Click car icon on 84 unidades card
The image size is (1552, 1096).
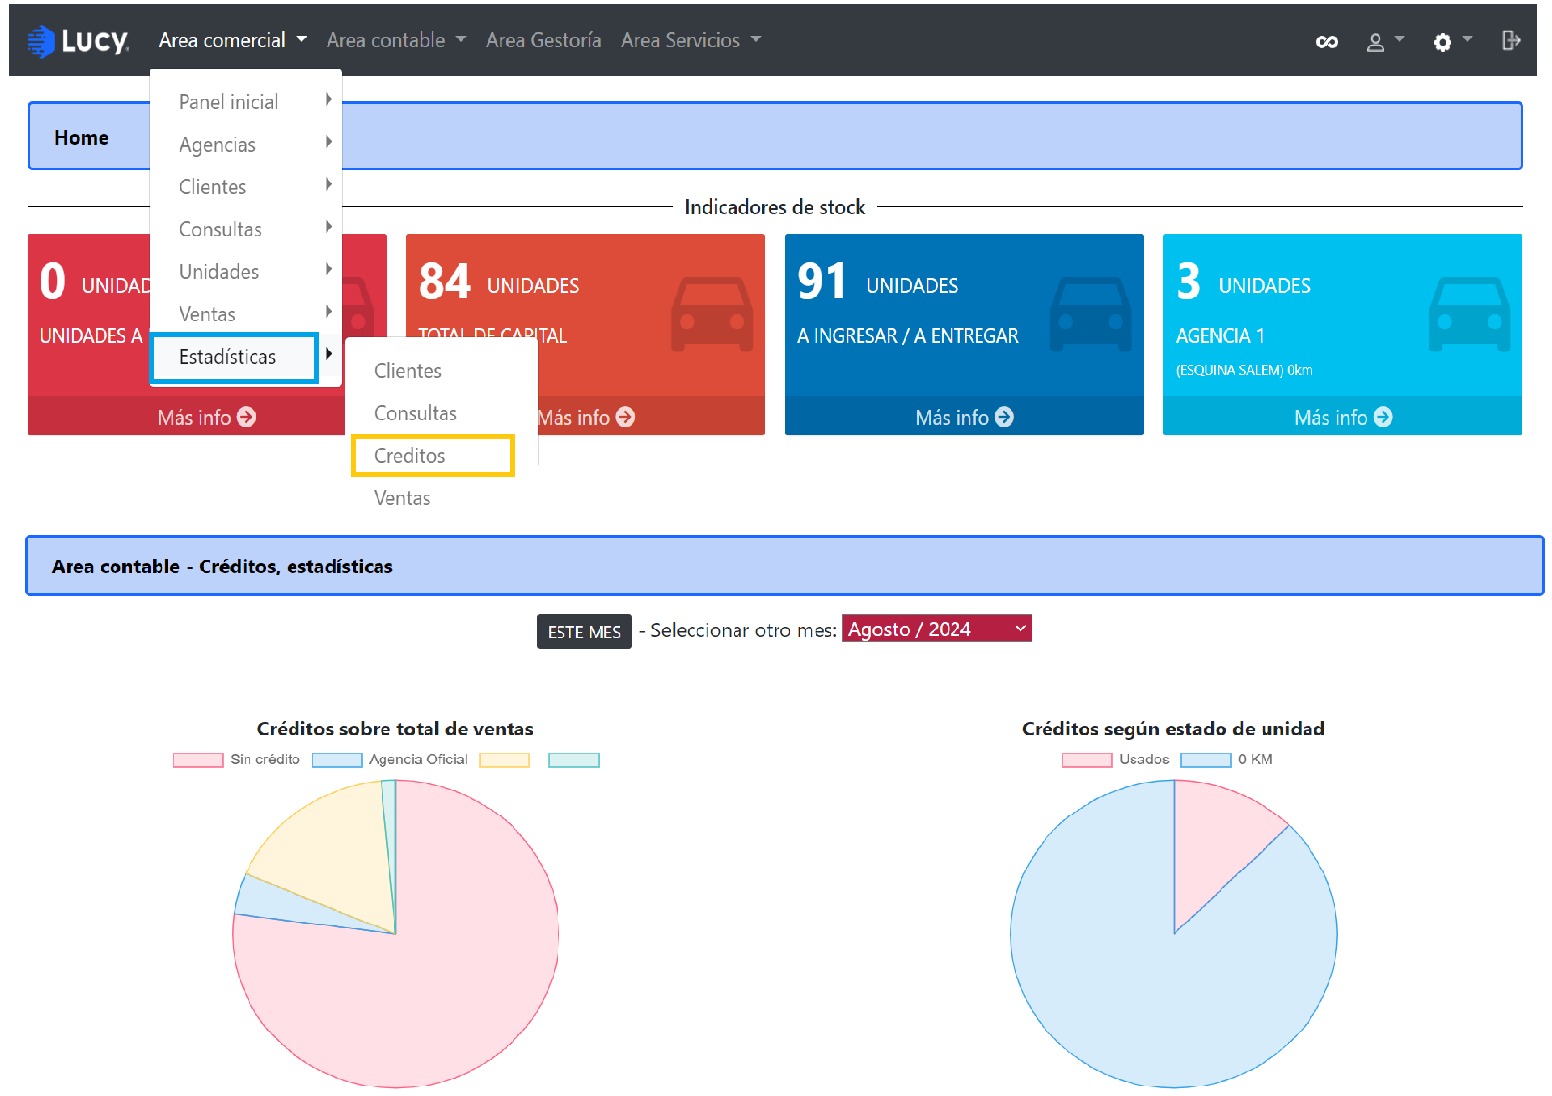click(x=712, y=314)
